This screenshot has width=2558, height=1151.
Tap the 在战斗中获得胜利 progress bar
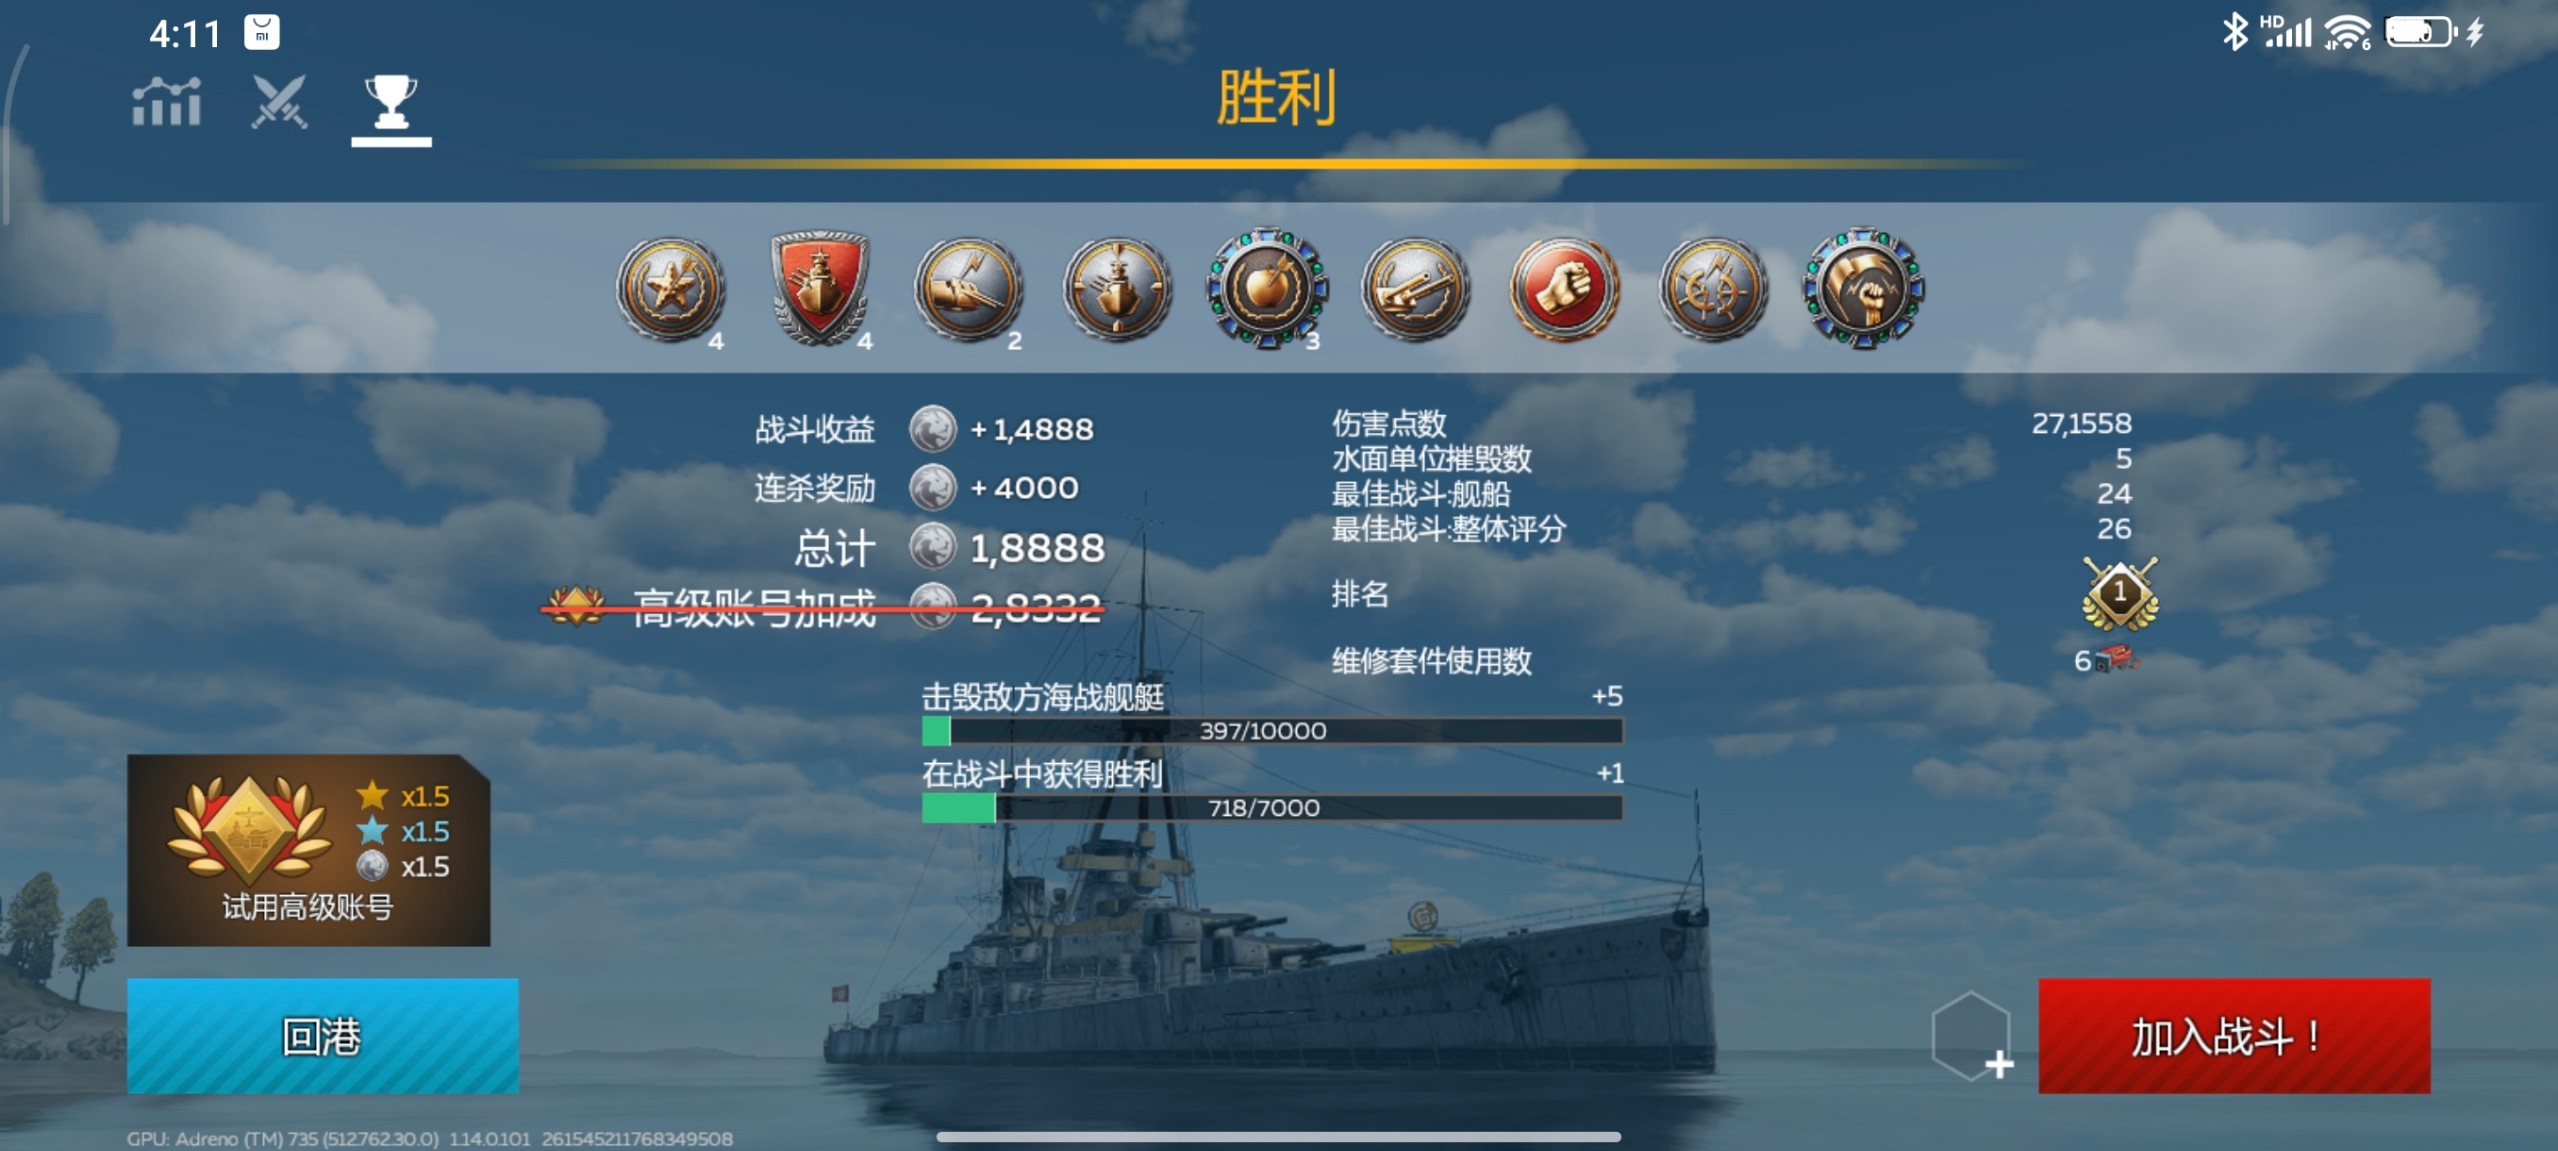(x=1273, y=808)
